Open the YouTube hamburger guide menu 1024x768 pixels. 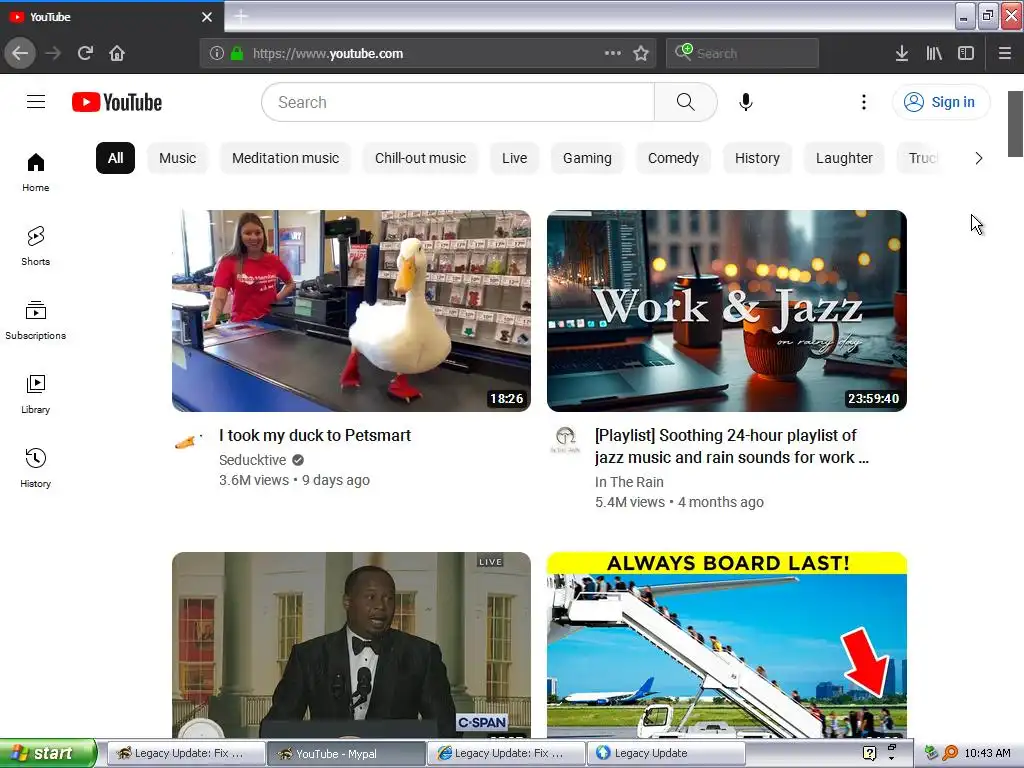point(36,102)
